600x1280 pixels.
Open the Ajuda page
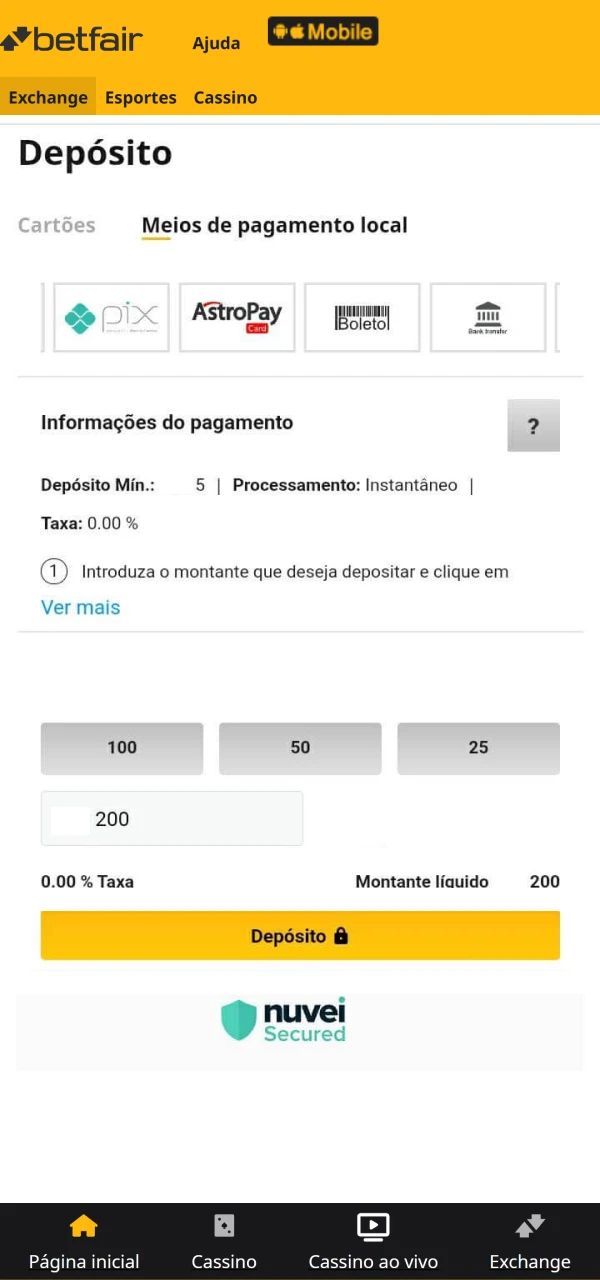[216, 44]
